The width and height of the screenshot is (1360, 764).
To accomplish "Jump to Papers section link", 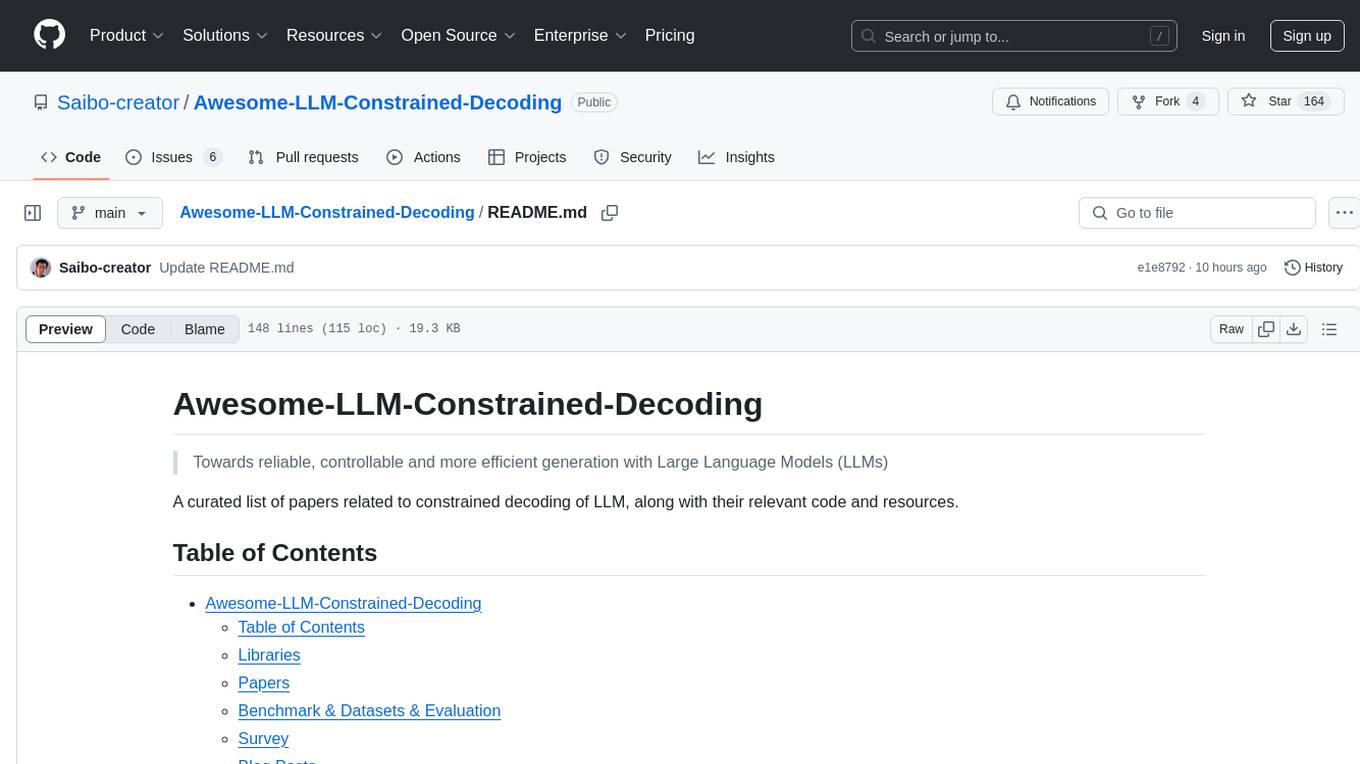I will point(264,683).
